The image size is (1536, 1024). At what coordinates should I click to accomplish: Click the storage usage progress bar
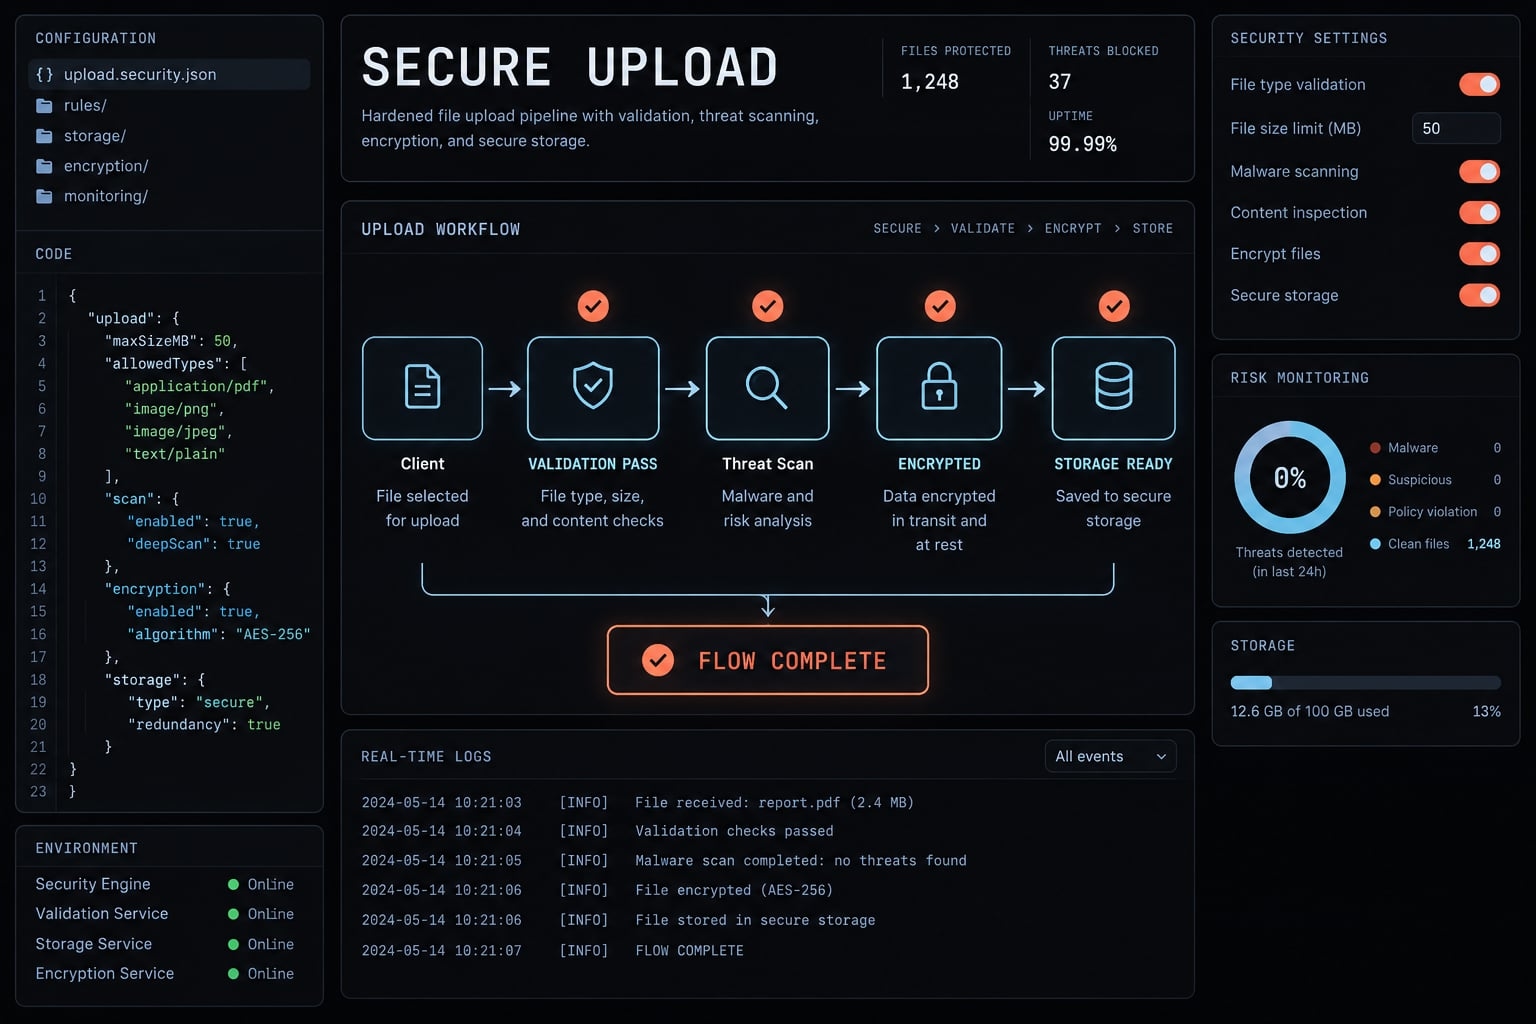[x=1365, y=683]
